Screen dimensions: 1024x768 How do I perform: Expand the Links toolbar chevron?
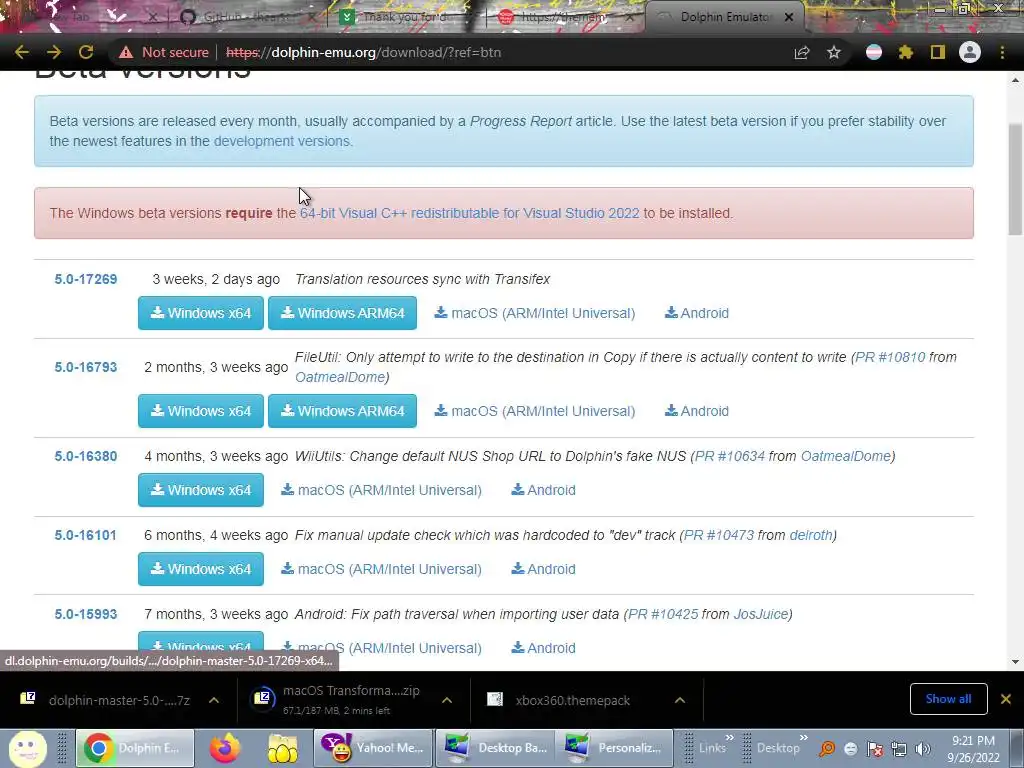tap(729, 737)
